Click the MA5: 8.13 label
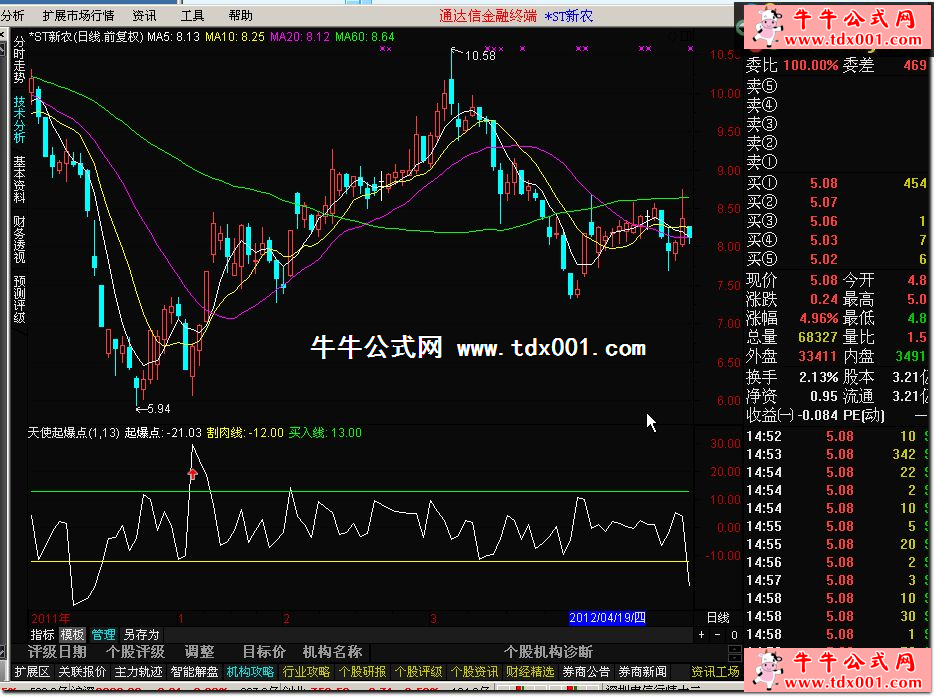Image resolution: width=936 pixels, height=697 pixels. click(174, 37)
